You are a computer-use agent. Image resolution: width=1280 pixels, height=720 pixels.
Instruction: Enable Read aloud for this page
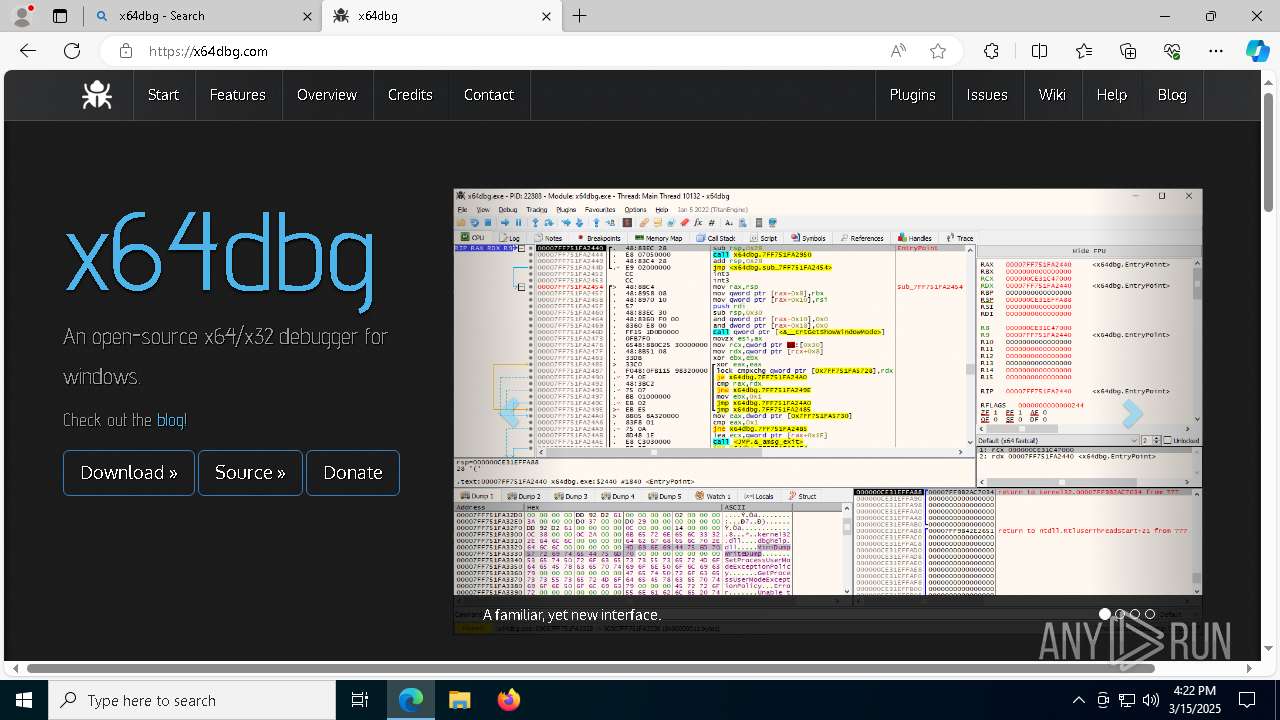898,51
